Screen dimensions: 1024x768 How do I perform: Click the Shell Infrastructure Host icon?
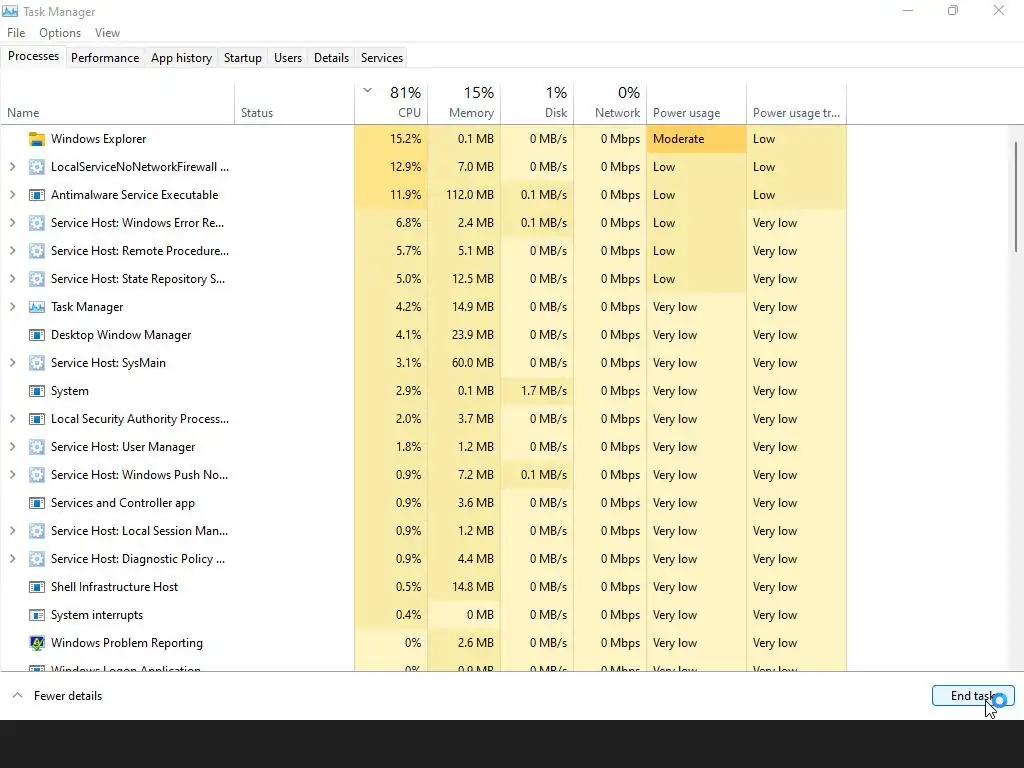37,587
